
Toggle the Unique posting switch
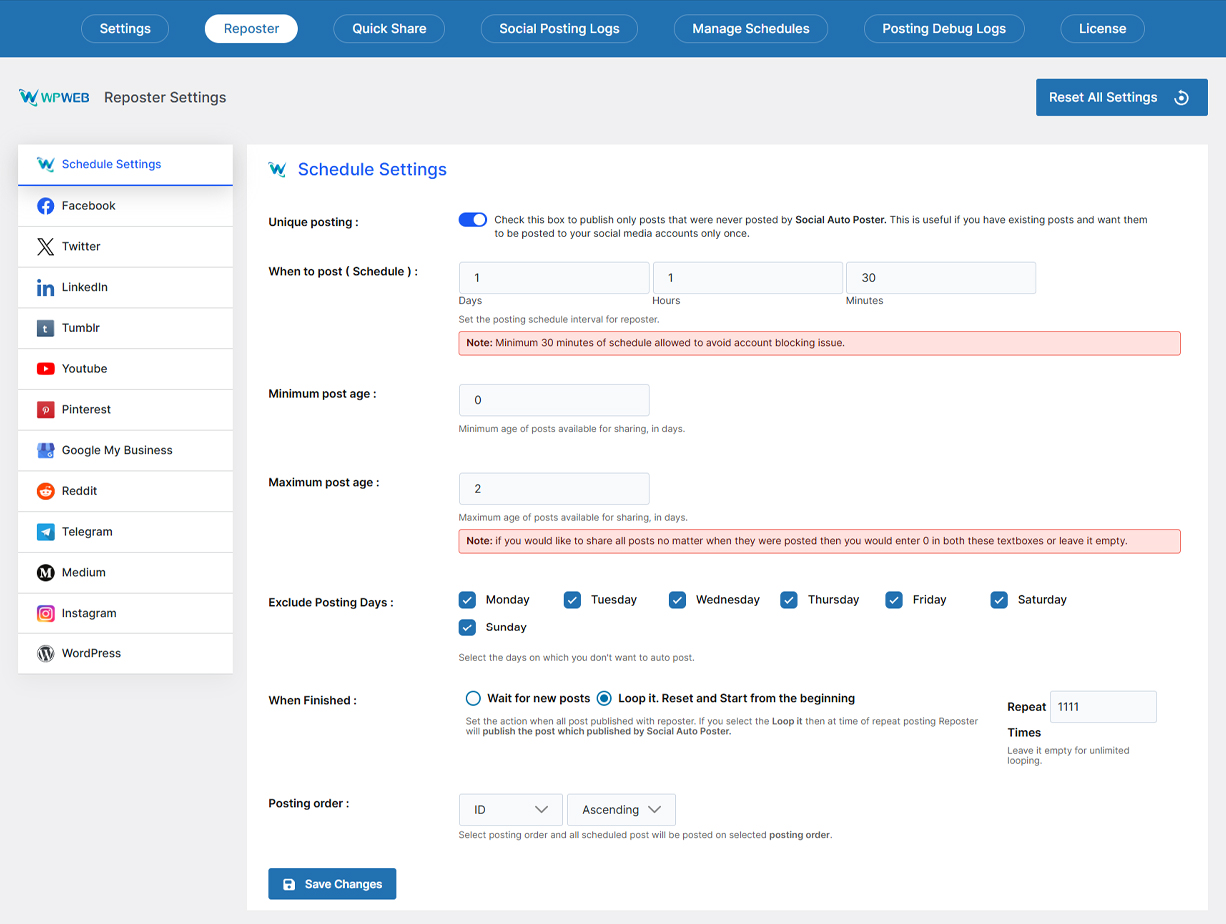pyautogui.click(x=473, y=220)
